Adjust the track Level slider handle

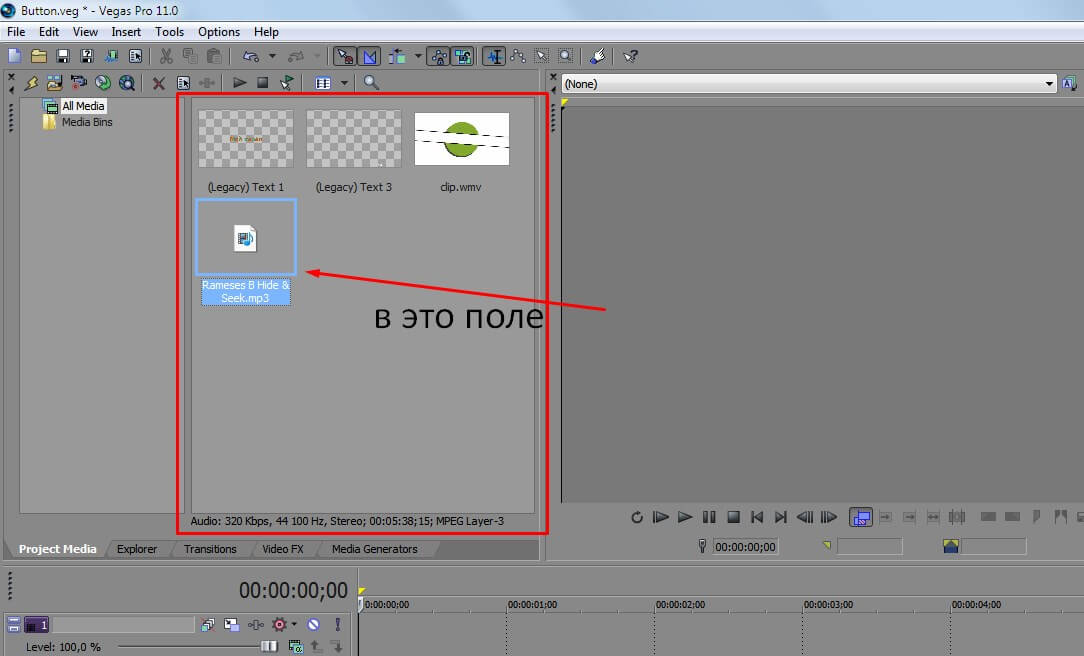(x=269, y=646)
